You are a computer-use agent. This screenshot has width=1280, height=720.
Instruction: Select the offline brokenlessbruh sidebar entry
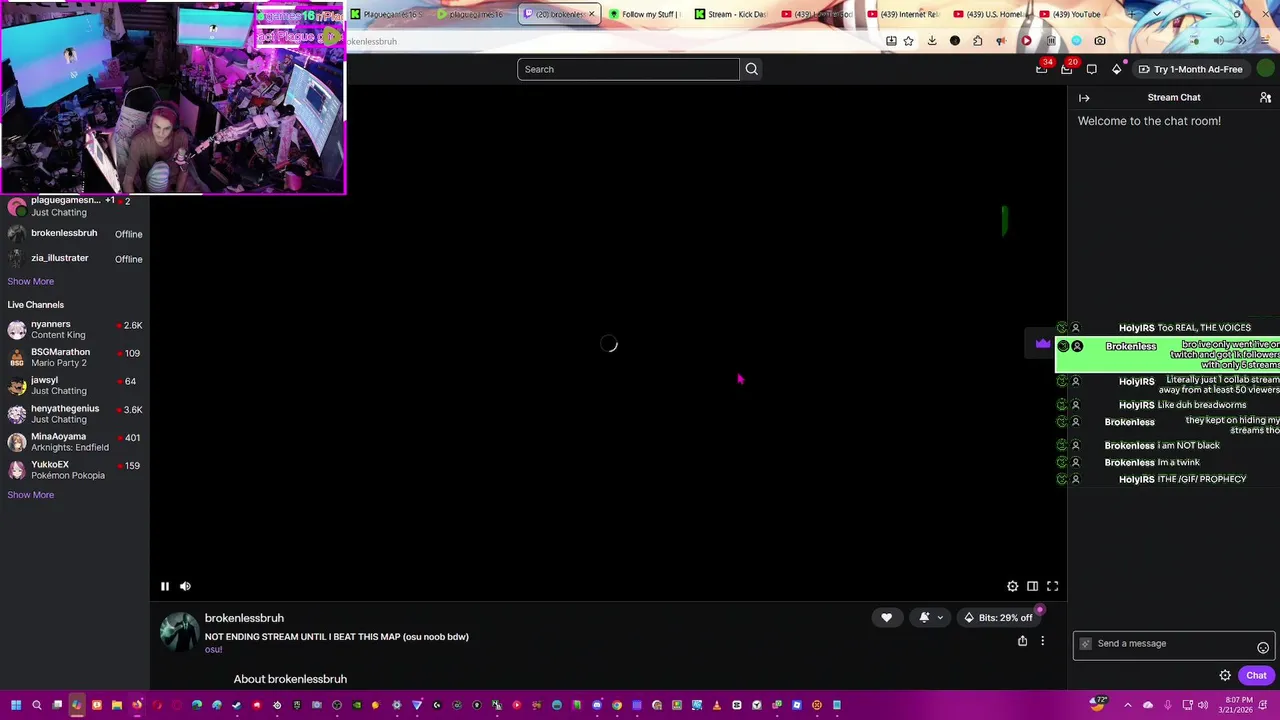[75, 233]
